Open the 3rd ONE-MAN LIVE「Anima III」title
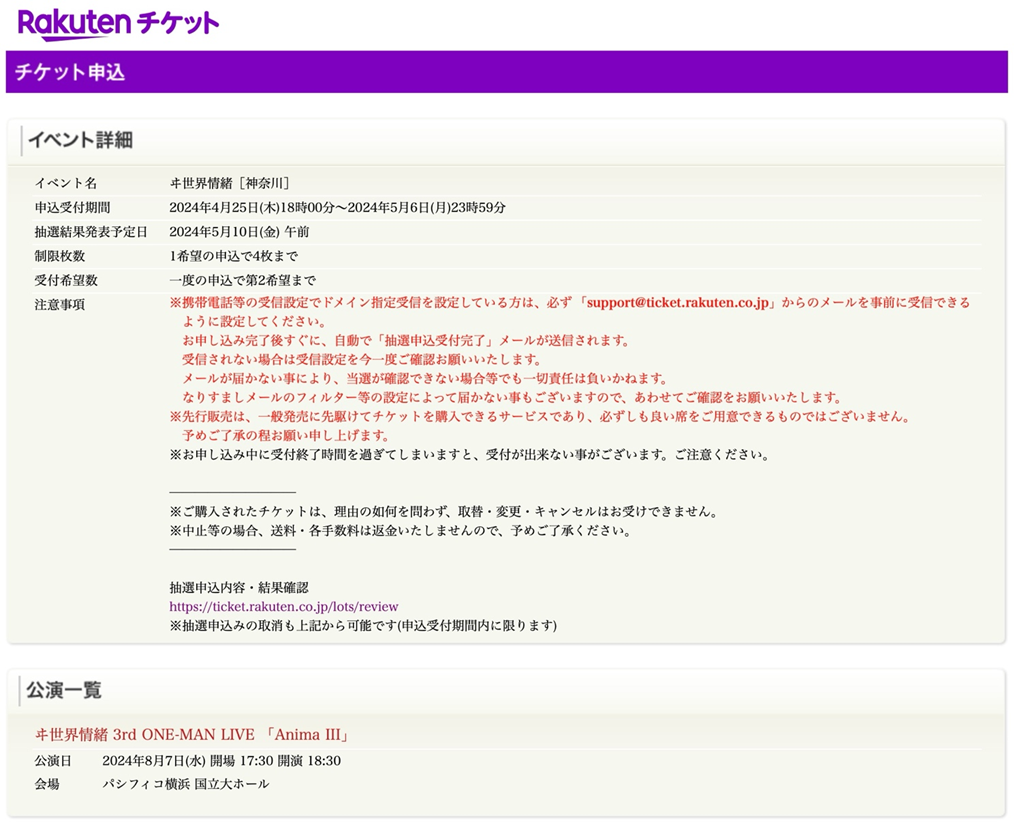The height and width of the screenshot is (829, 1015). click(x=191, y=735)
